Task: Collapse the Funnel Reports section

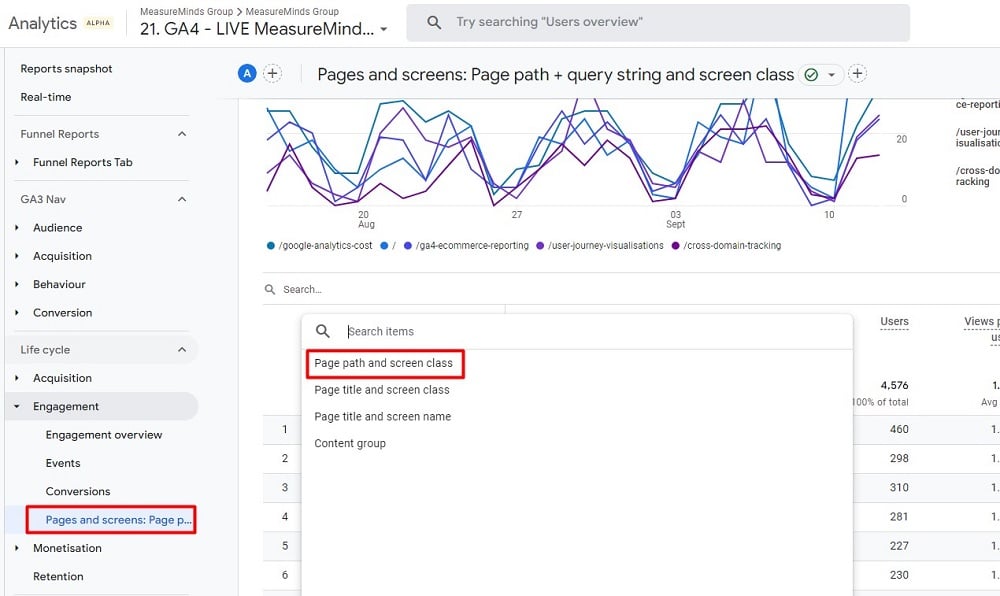Action: (x=182, y=133)
